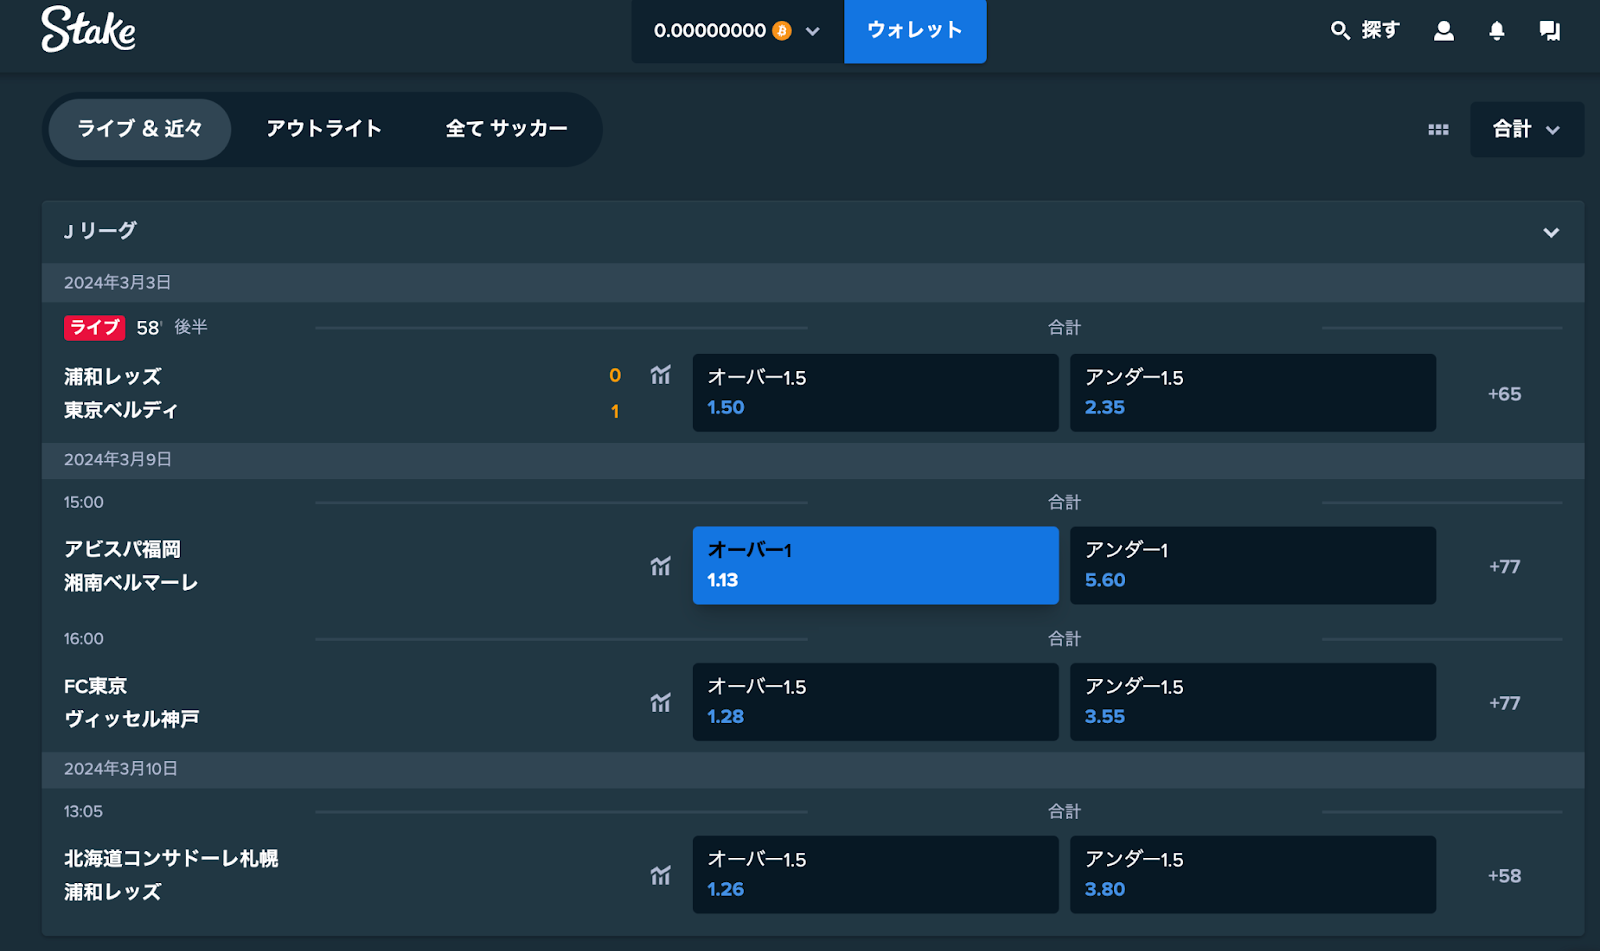Deselect the オーバー1 1.13 bet
This screenshot has height=951, width=1600.
click(x=875, y=565)
